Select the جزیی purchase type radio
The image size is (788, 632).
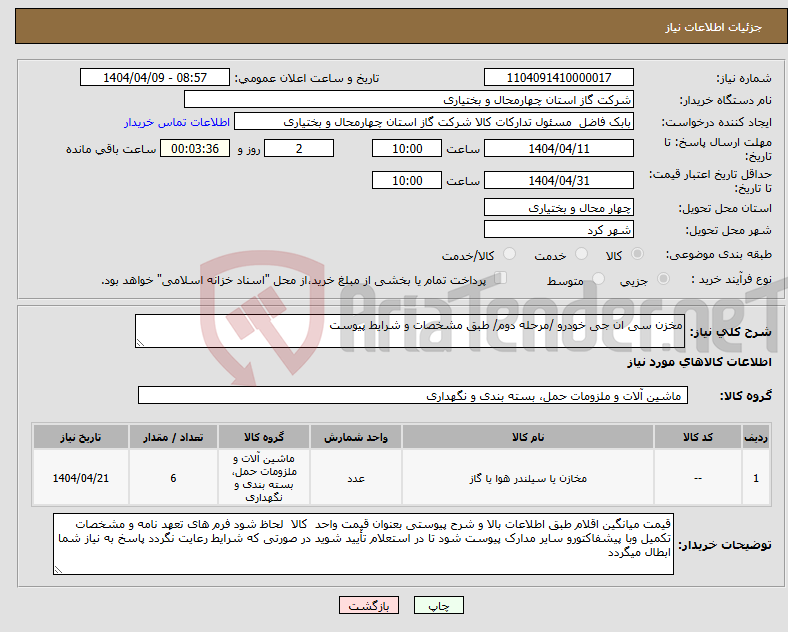[x=663, y=278]
